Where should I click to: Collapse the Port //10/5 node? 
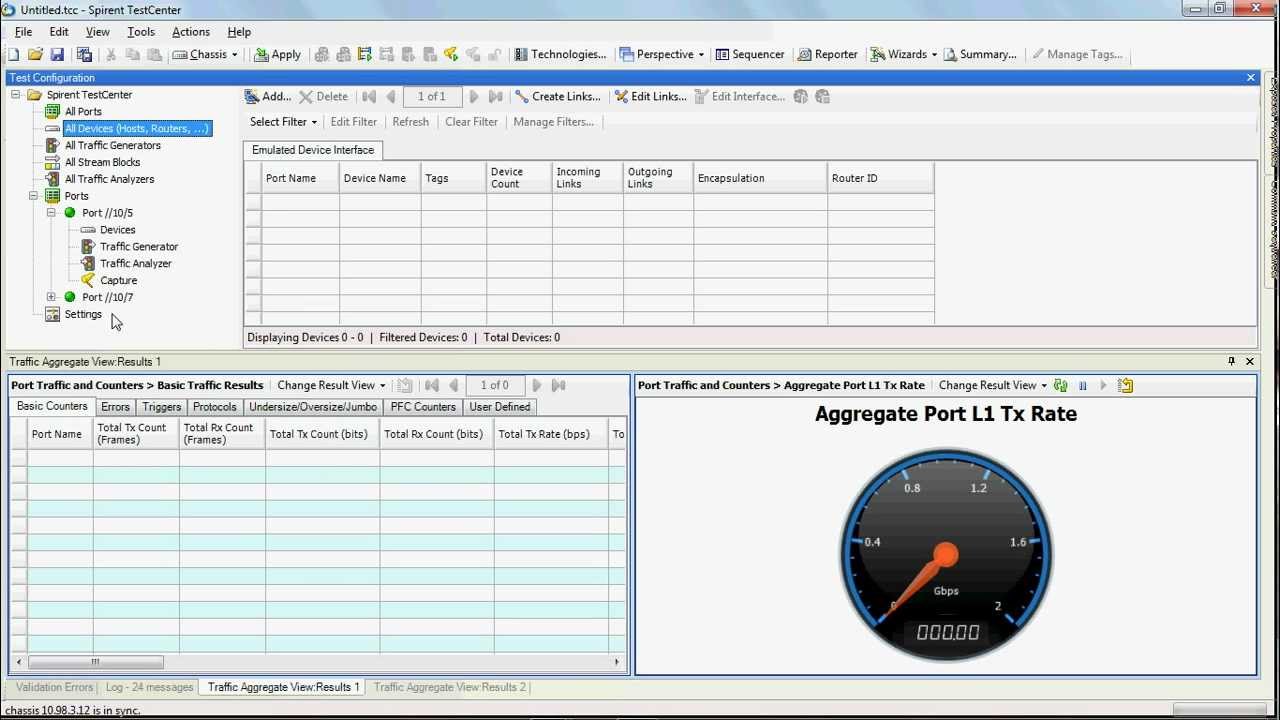tap(51, 213)
